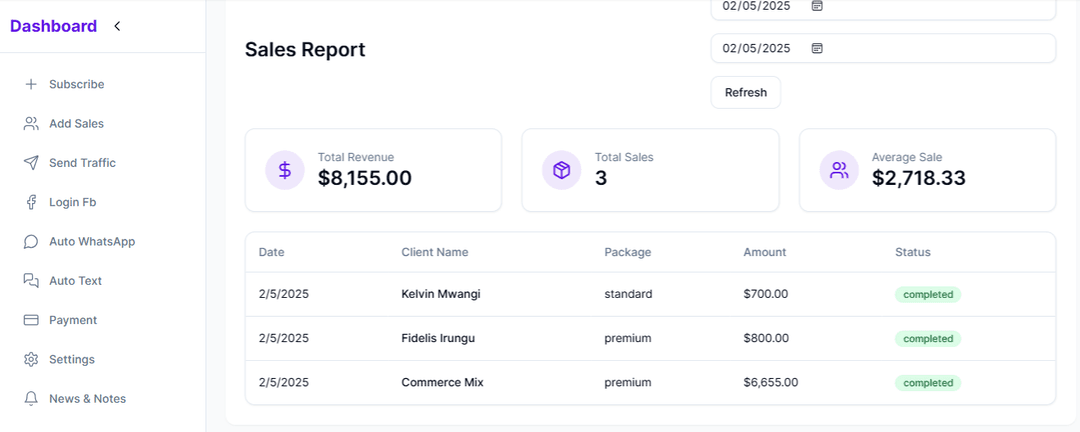Click the standard package cell
The image size is (1080, 432).
(628, 294)
